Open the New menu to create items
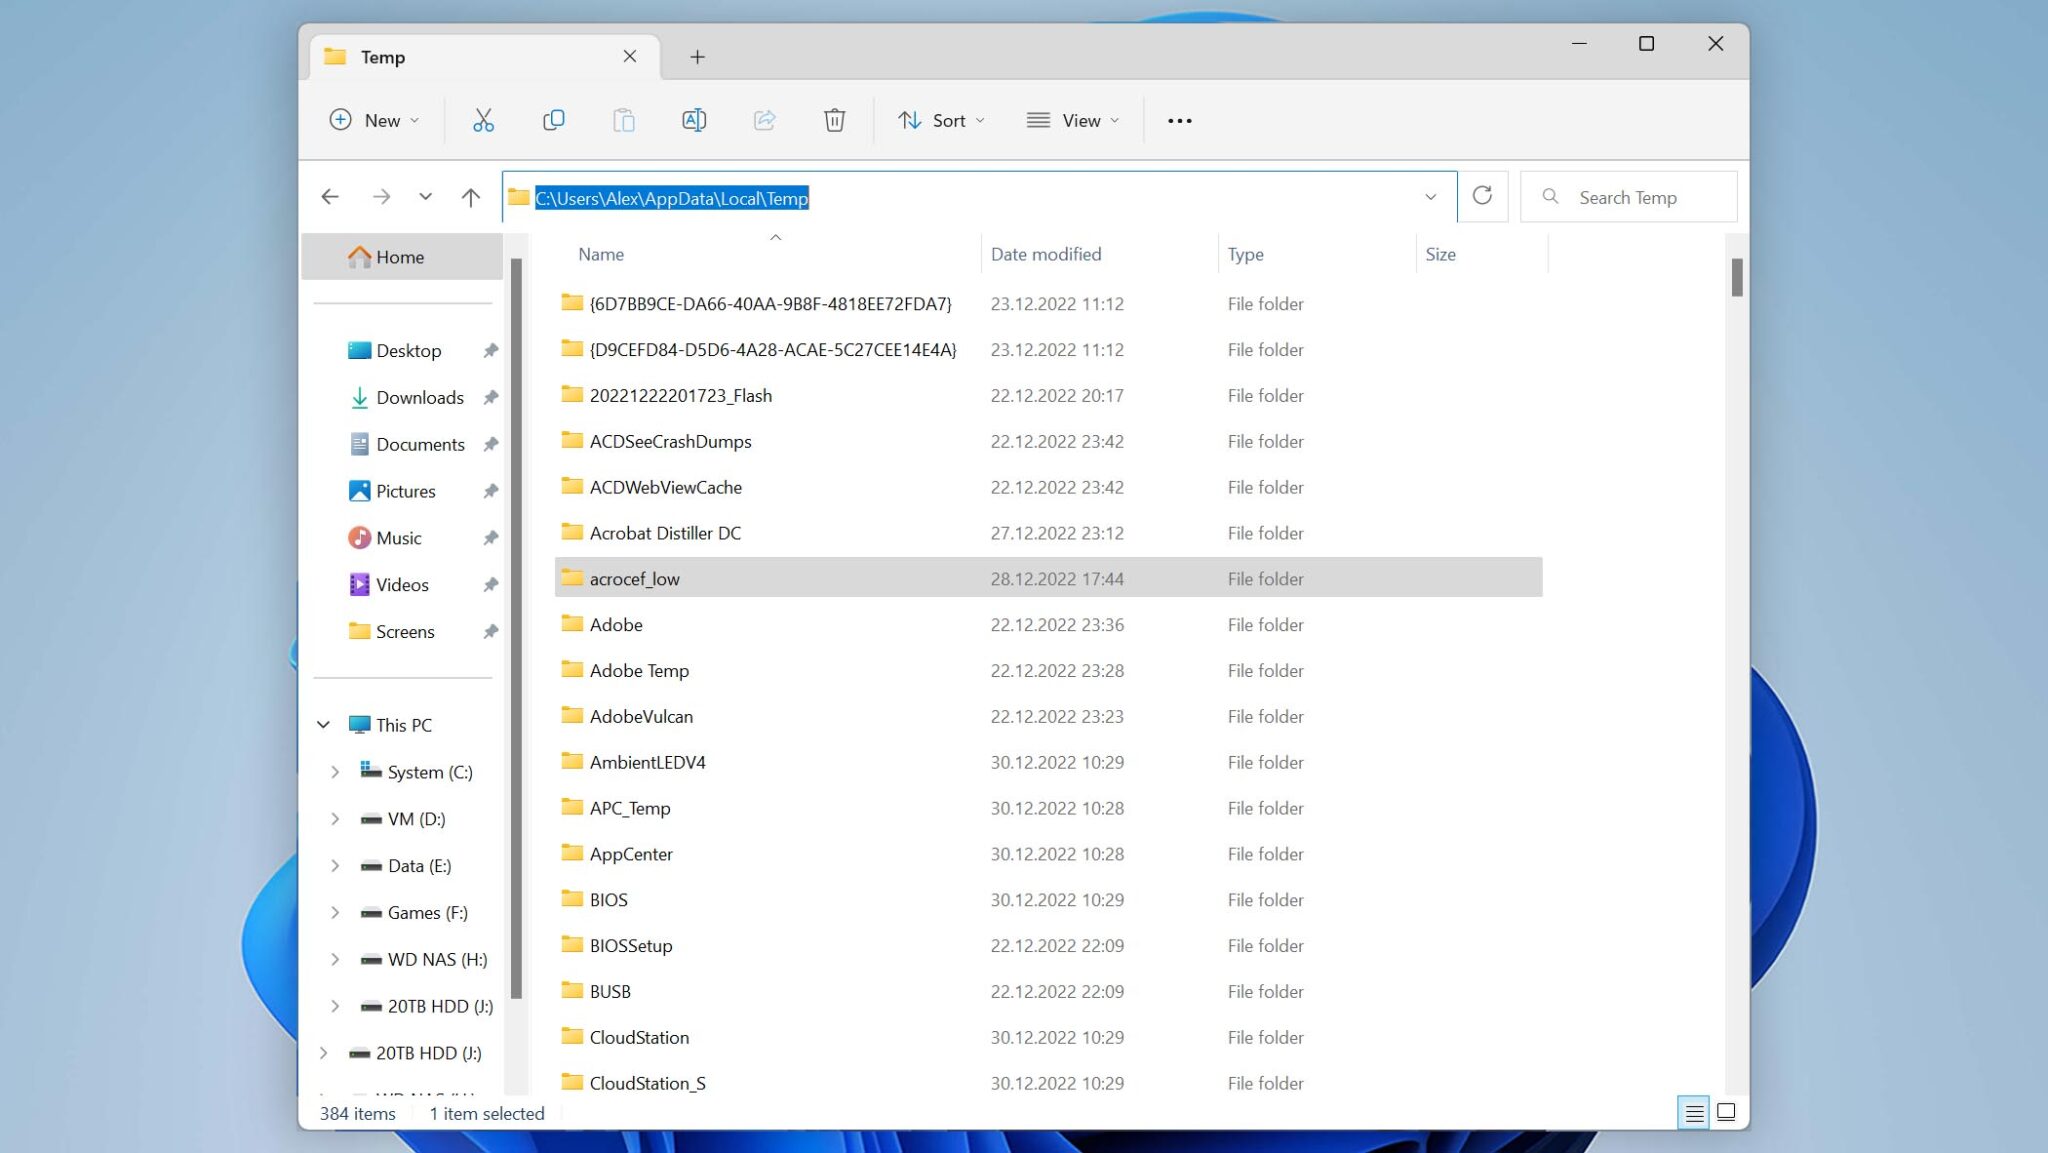This screenshot has width=2048, height=1153. (372, 120)
